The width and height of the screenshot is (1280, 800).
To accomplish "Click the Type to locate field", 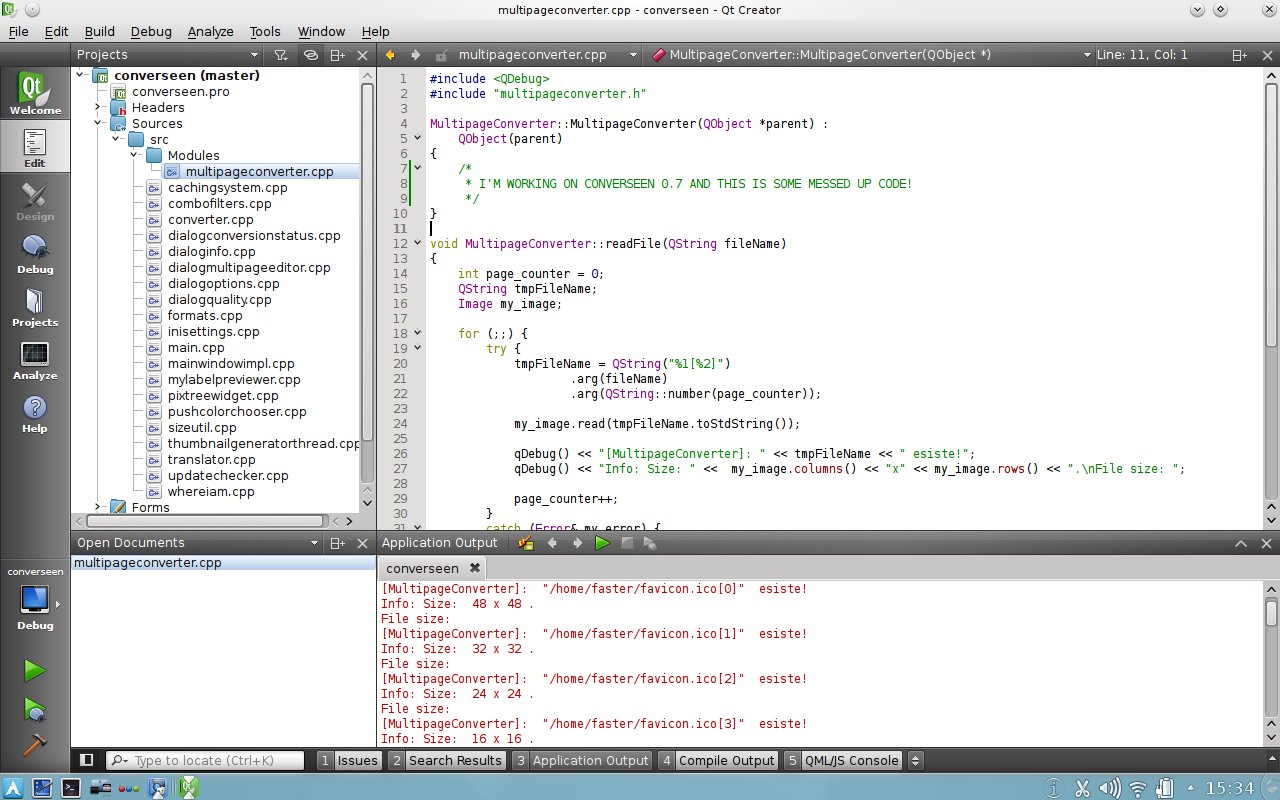I will coord(205,760).
